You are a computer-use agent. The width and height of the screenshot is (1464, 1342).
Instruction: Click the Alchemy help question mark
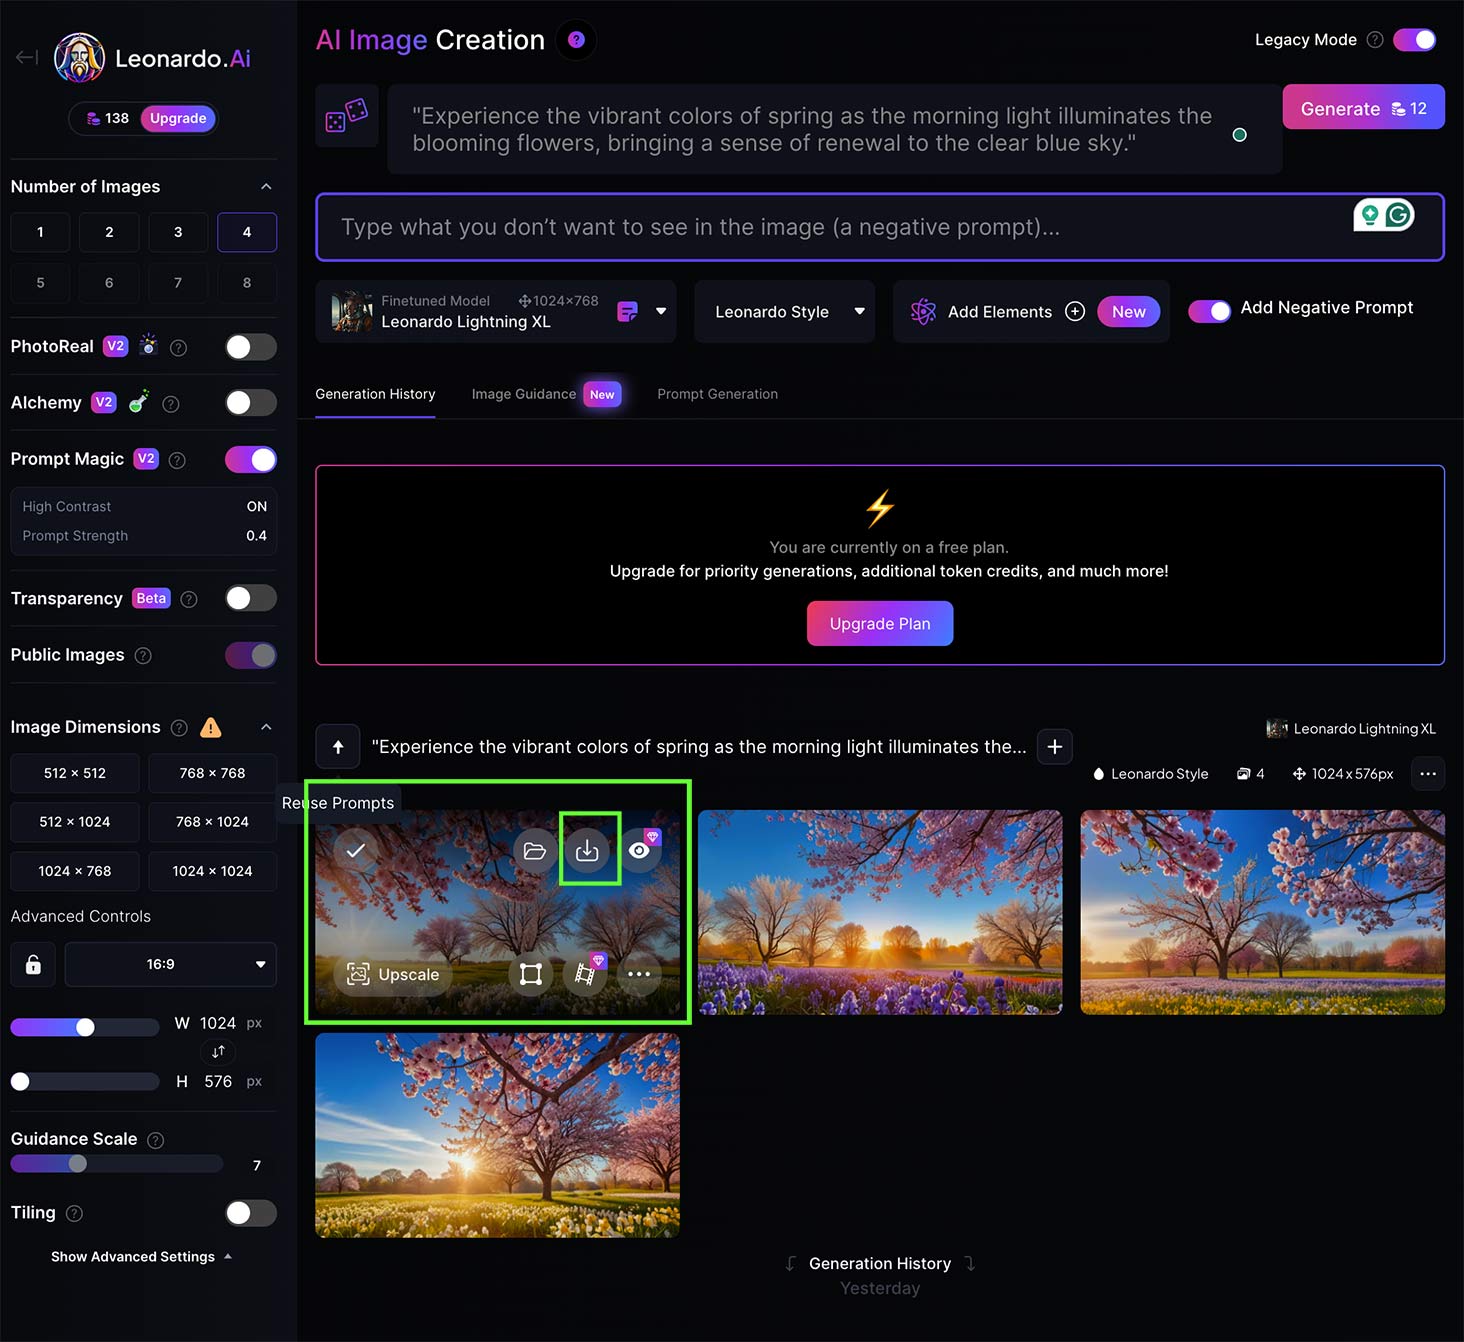[x=171, y=404]
